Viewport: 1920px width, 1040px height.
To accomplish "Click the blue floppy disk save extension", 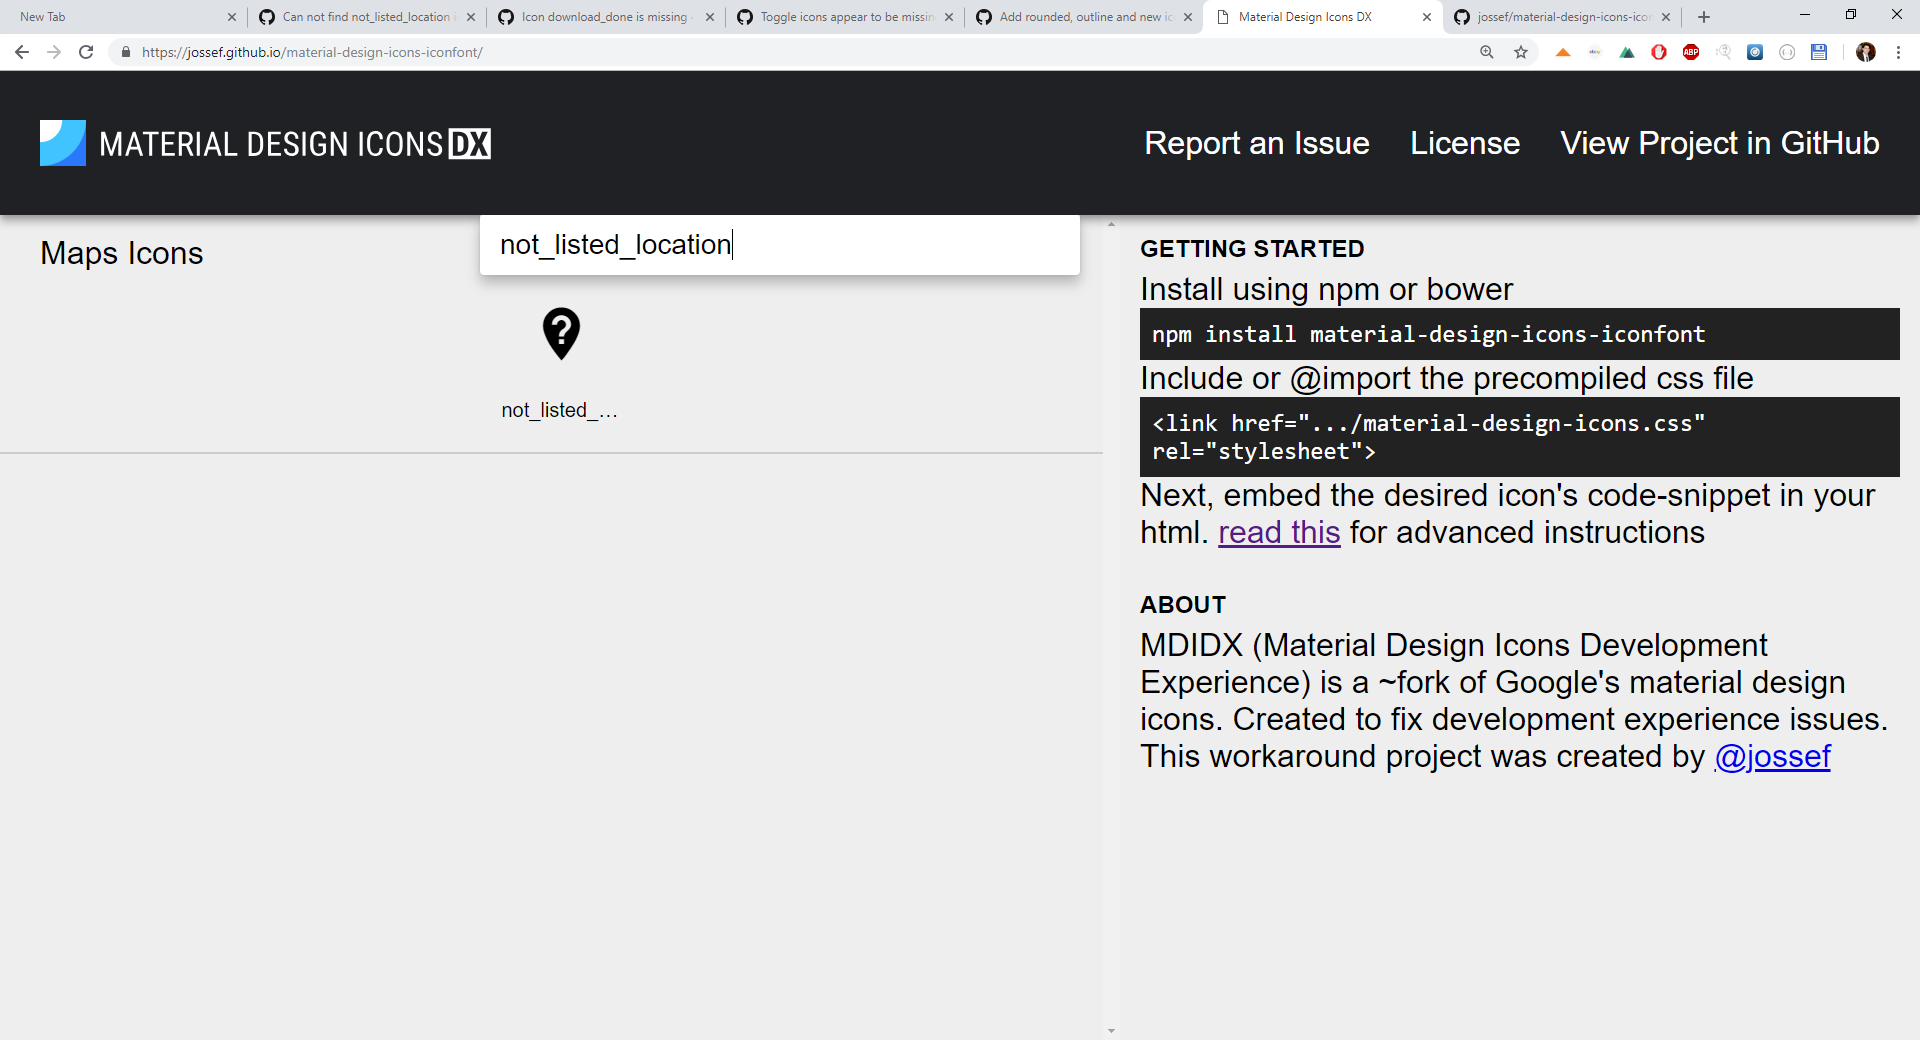I will [x=1819, y=52].
